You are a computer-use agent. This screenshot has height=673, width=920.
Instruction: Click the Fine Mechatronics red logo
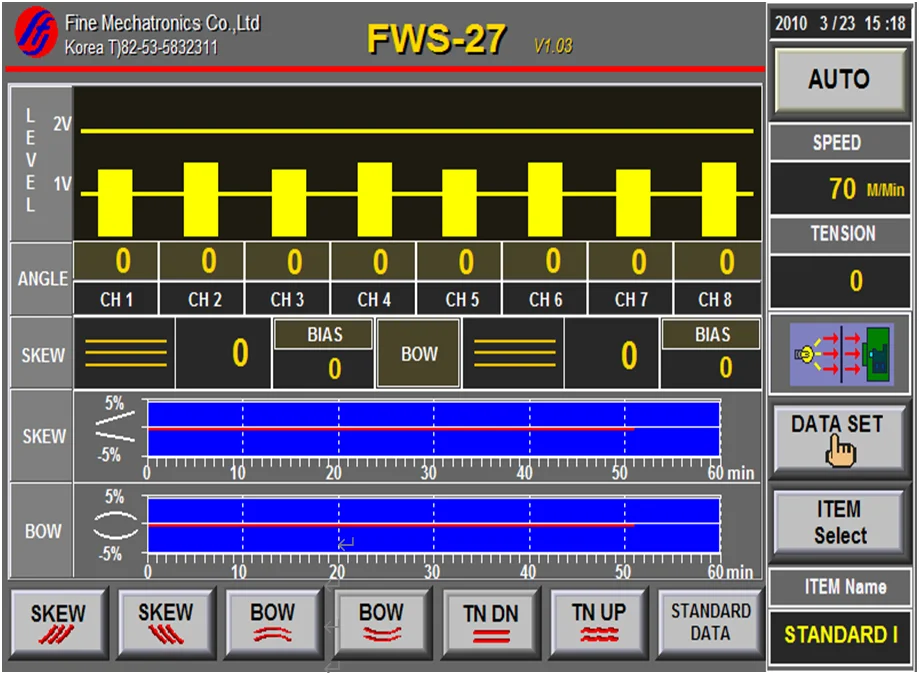(36, 32)
